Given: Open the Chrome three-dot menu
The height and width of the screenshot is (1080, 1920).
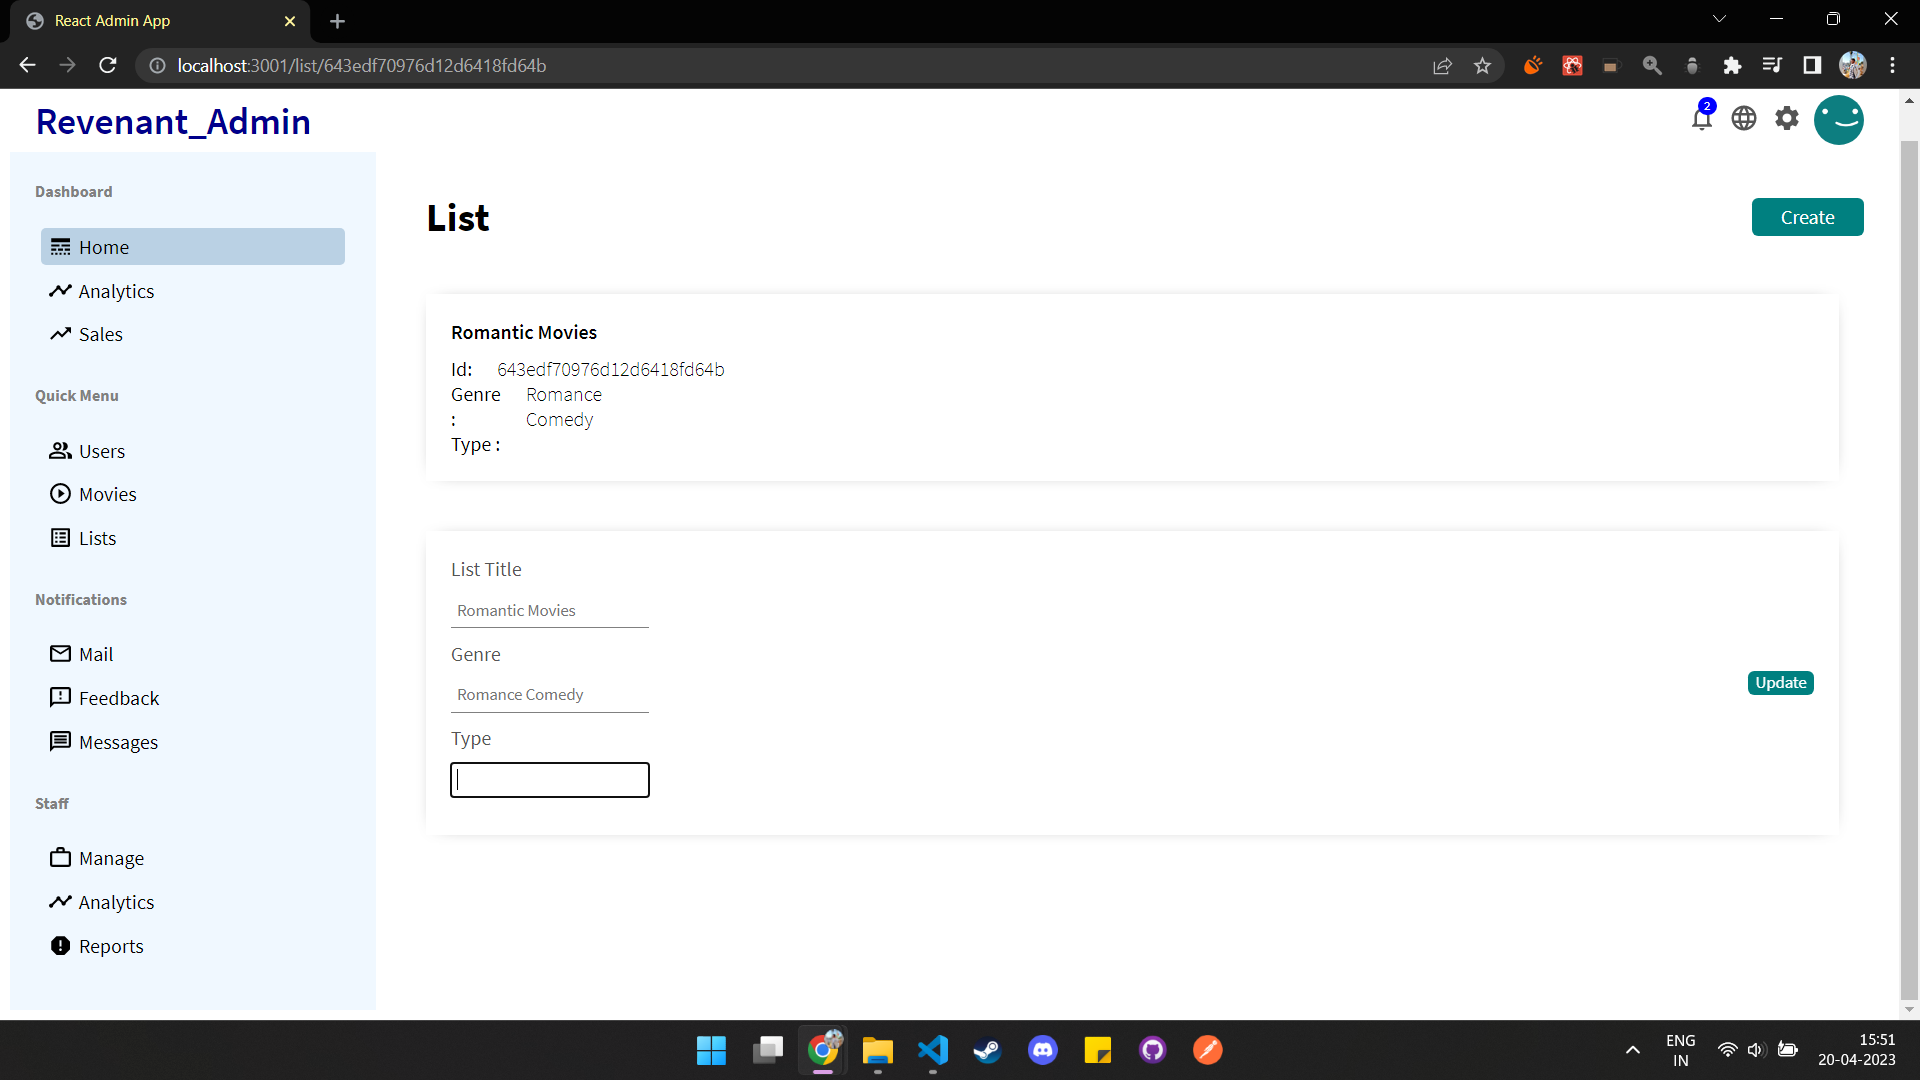Looking at the screenshot, I should 1893,65.
